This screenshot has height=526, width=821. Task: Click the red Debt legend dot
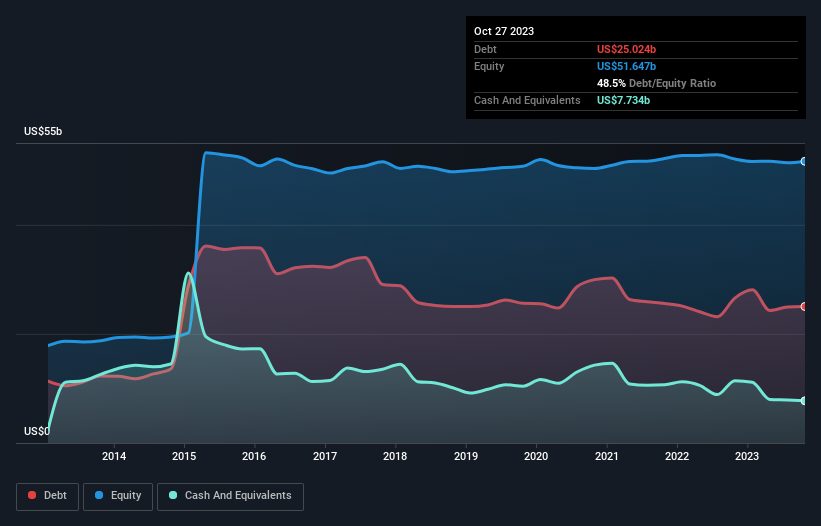pos(32,495)
